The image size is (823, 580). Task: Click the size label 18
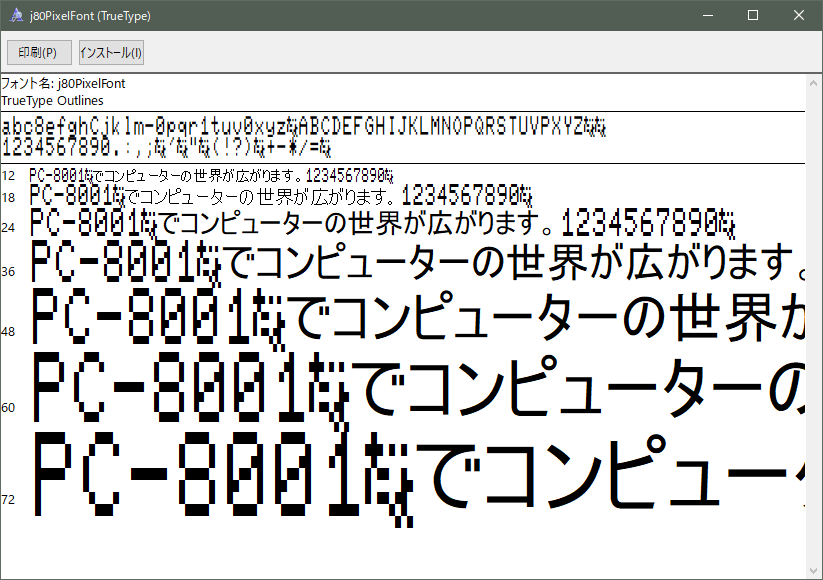coord(8,197)
